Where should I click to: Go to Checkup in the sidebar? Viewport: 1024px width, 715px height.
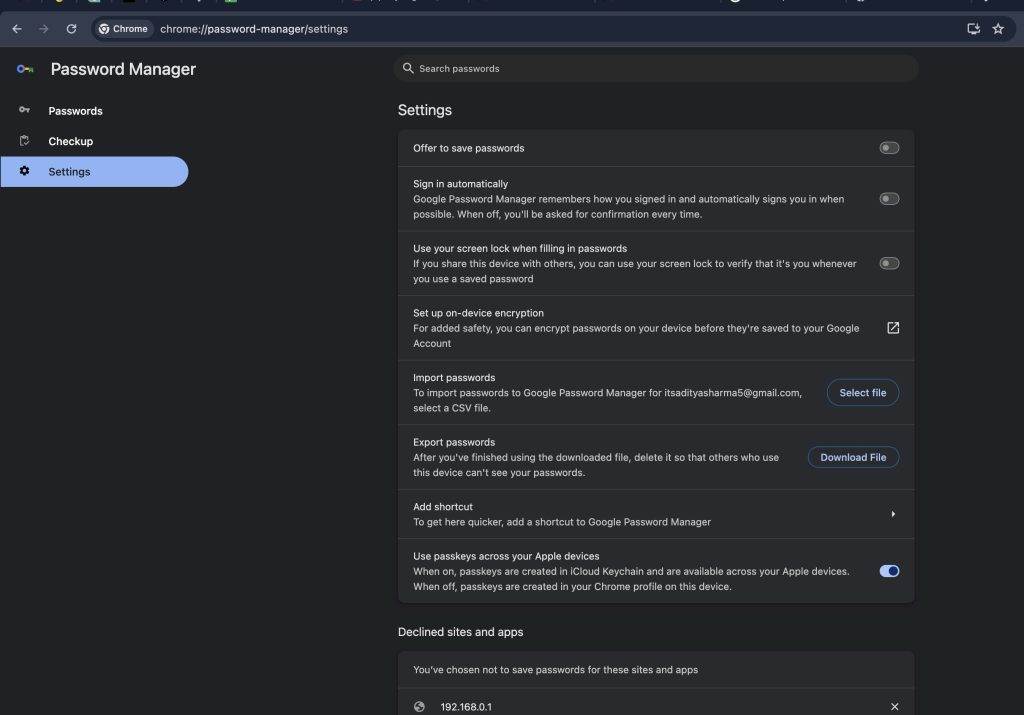coord(70,141)
